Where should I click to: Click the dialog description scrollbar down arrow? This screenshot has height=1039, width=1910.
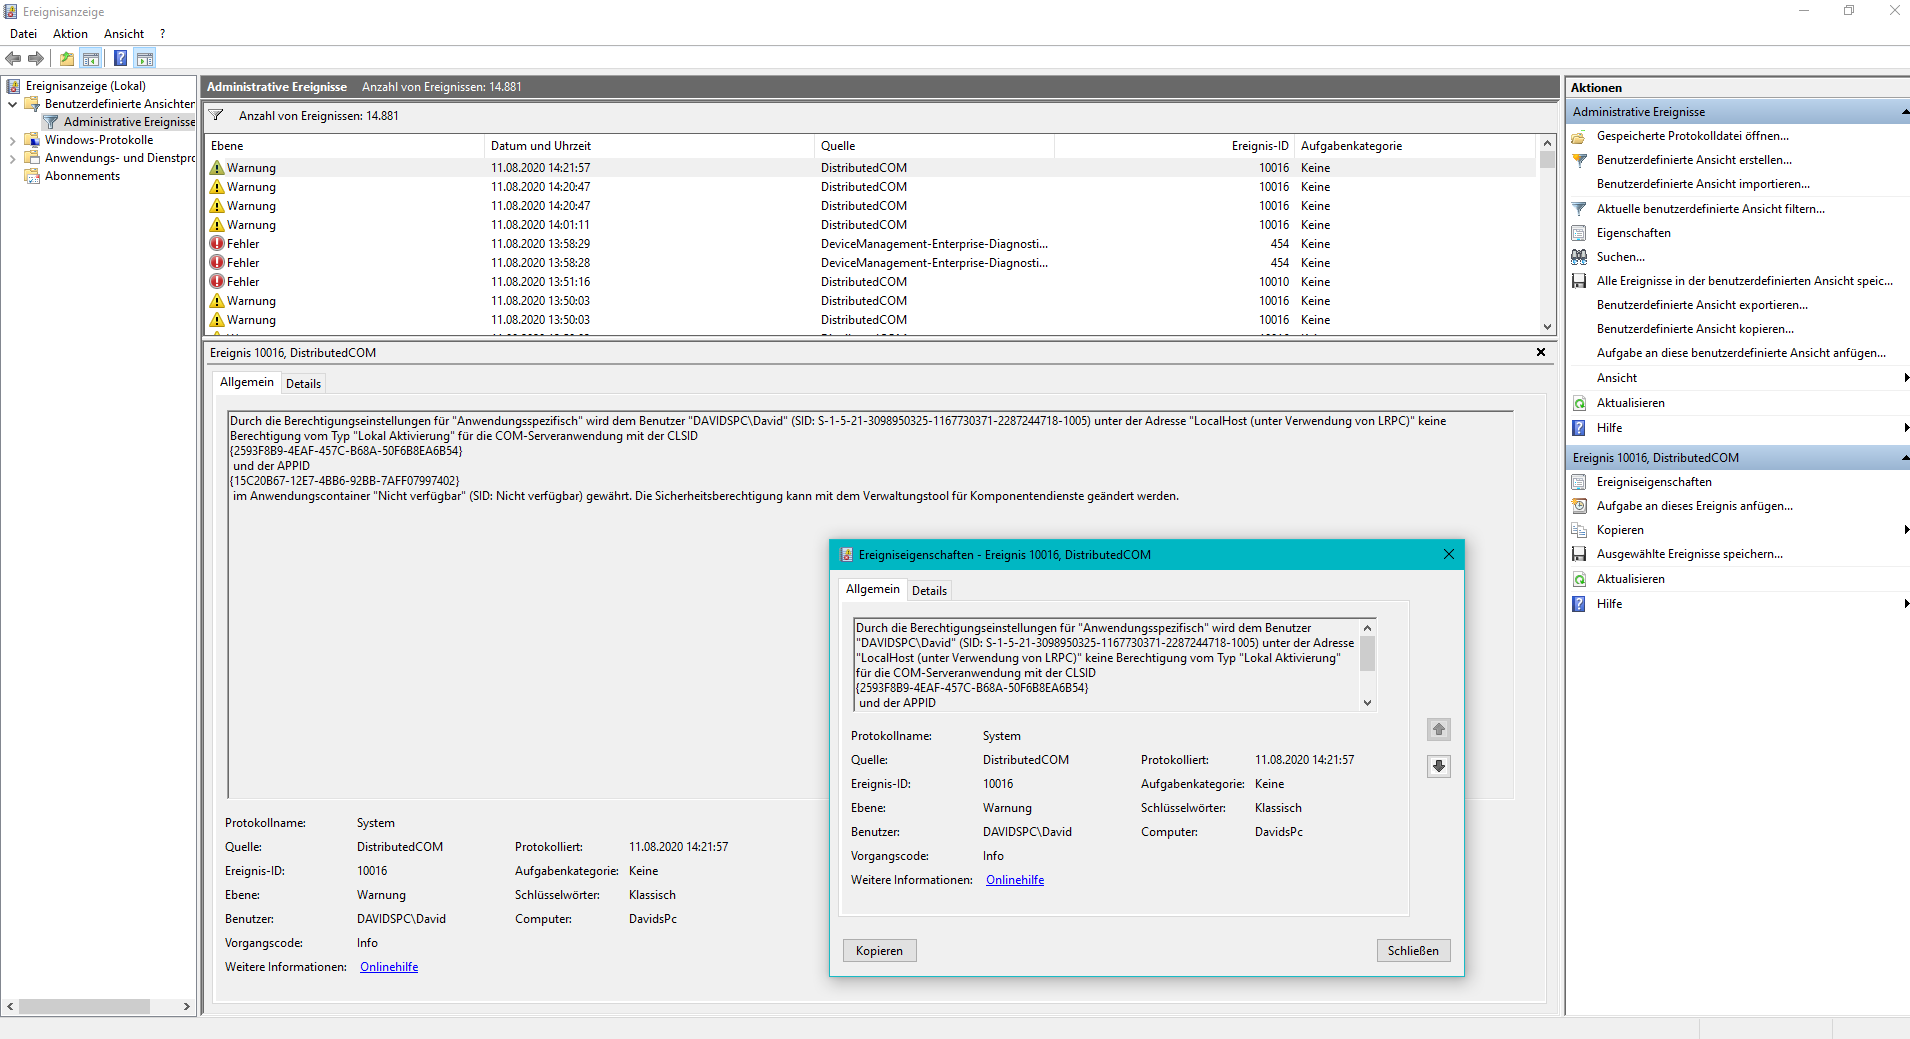click(x=1367, y=703)
